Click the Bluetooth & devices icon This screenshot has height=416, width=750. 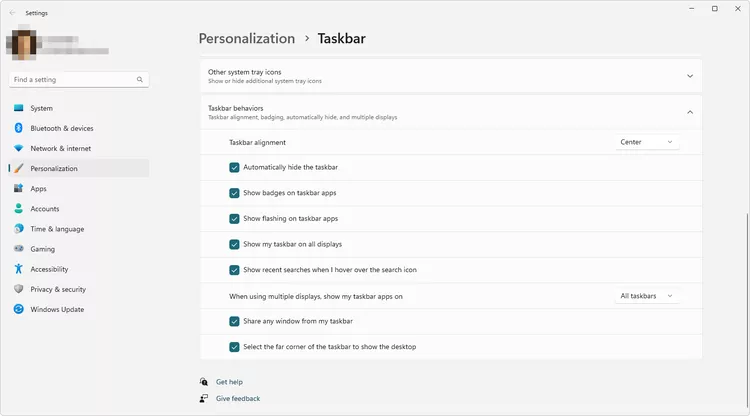[19, 128]
